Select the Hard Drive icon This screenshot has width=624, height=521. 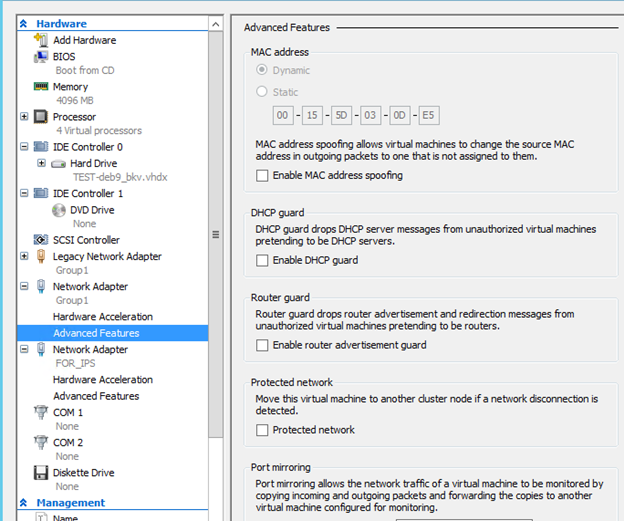(x=58, y=164)
